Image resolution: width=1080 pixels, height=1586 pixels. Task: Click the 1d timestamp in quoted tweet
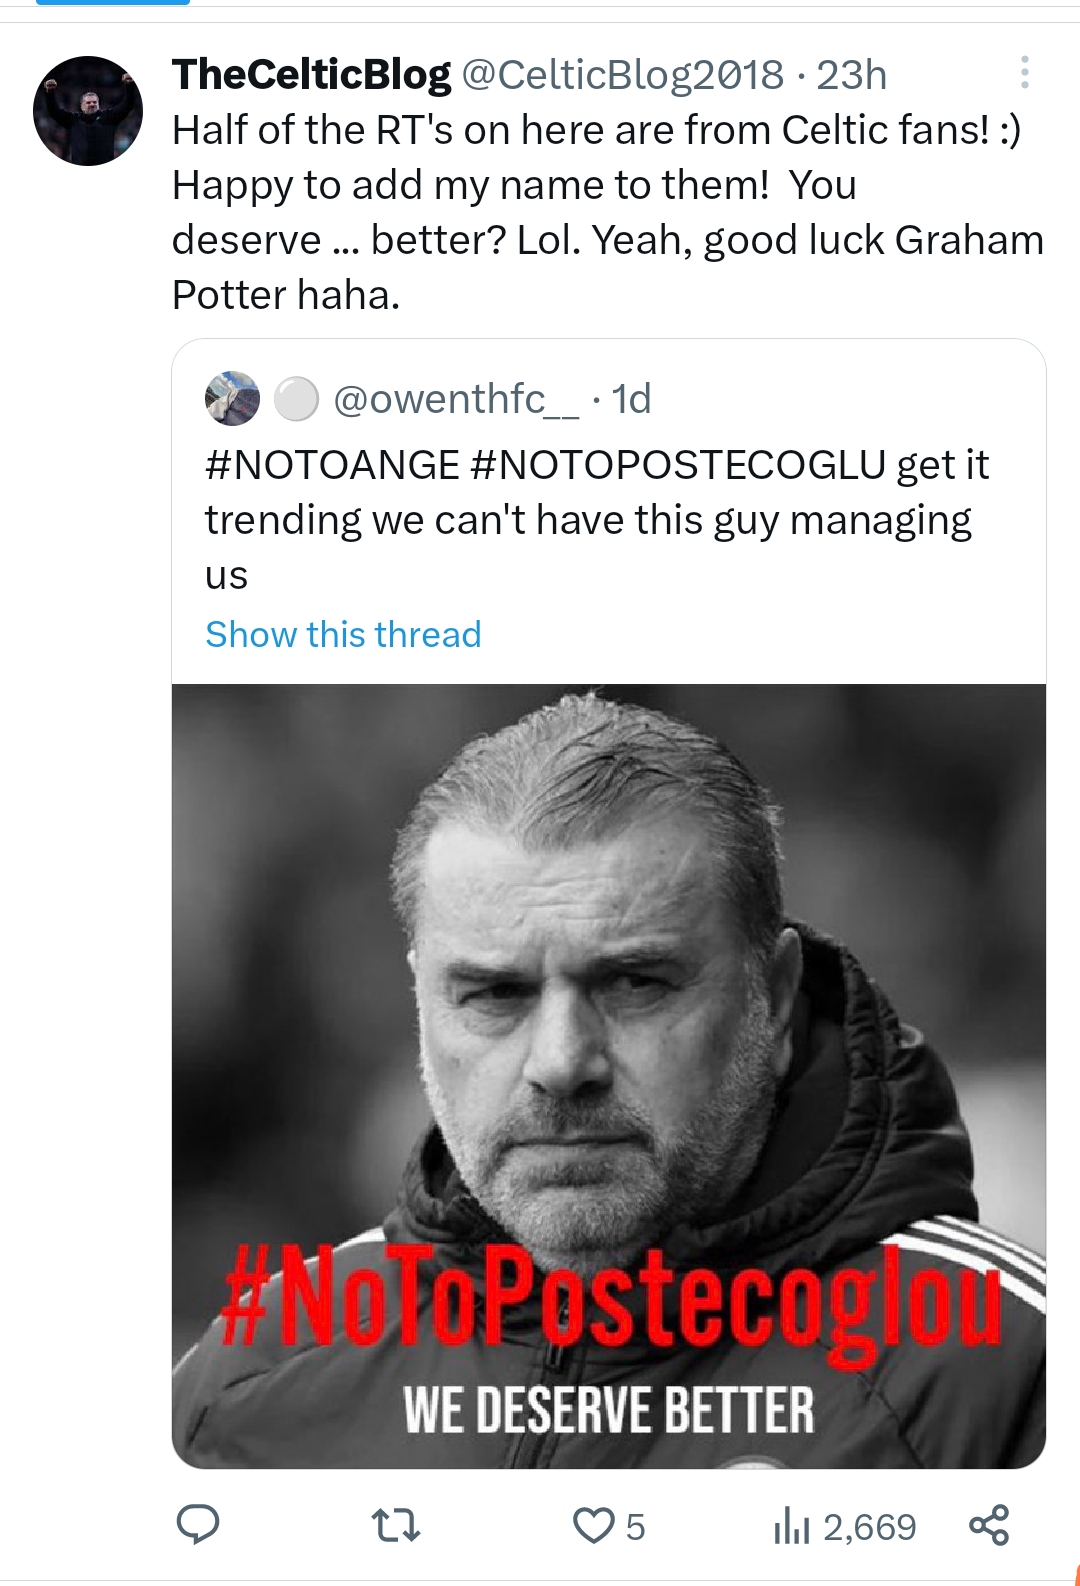click(x=631, y=399)
